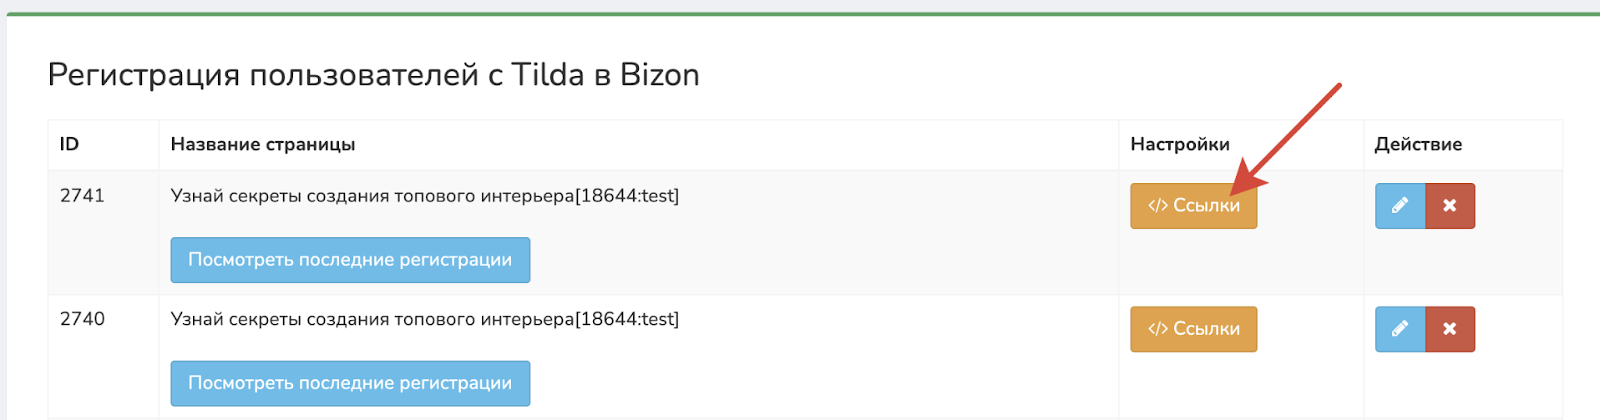
Task: Select the Настройки column header
Action: coord(1180,144)
